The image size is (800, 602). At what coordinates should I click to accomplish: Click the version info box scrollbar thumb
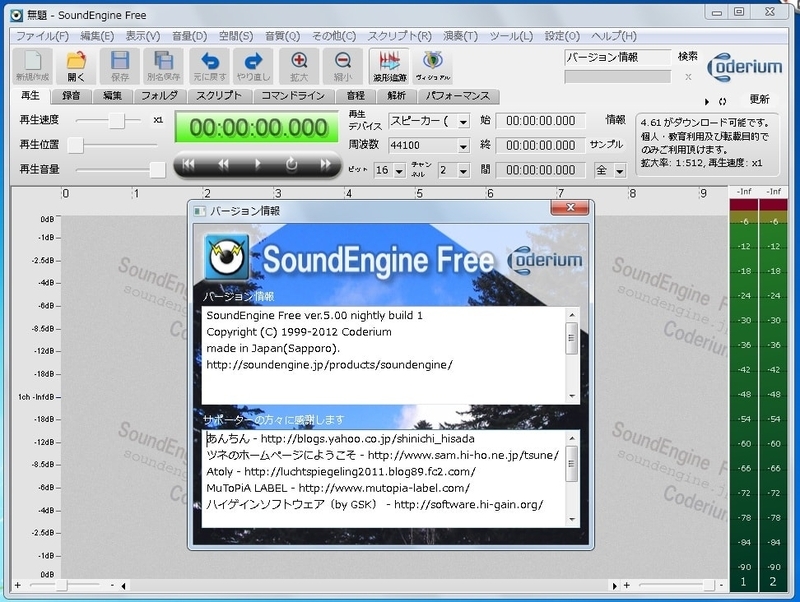click(571, 338)
